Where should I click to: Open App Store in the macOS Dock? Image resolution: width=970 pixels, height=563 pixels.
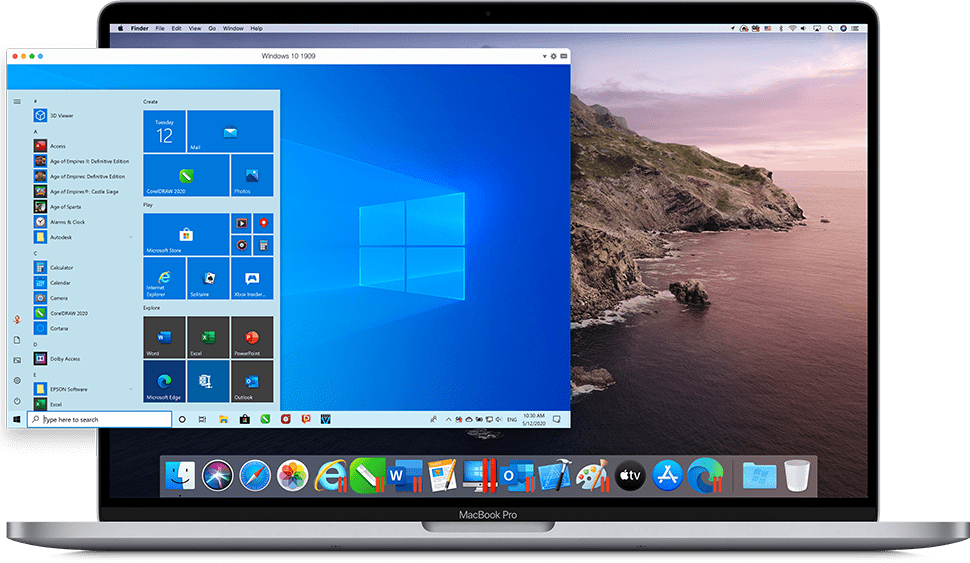click(x=667, y=476)
